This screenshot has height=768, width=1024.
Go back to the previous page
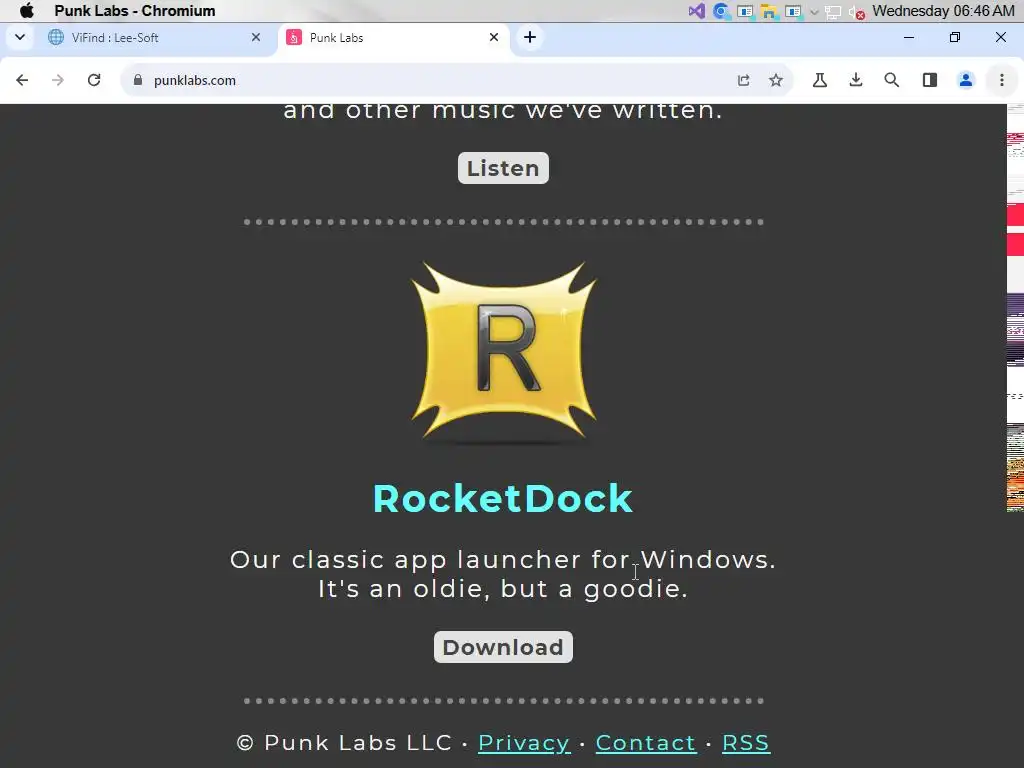(22, 80)
